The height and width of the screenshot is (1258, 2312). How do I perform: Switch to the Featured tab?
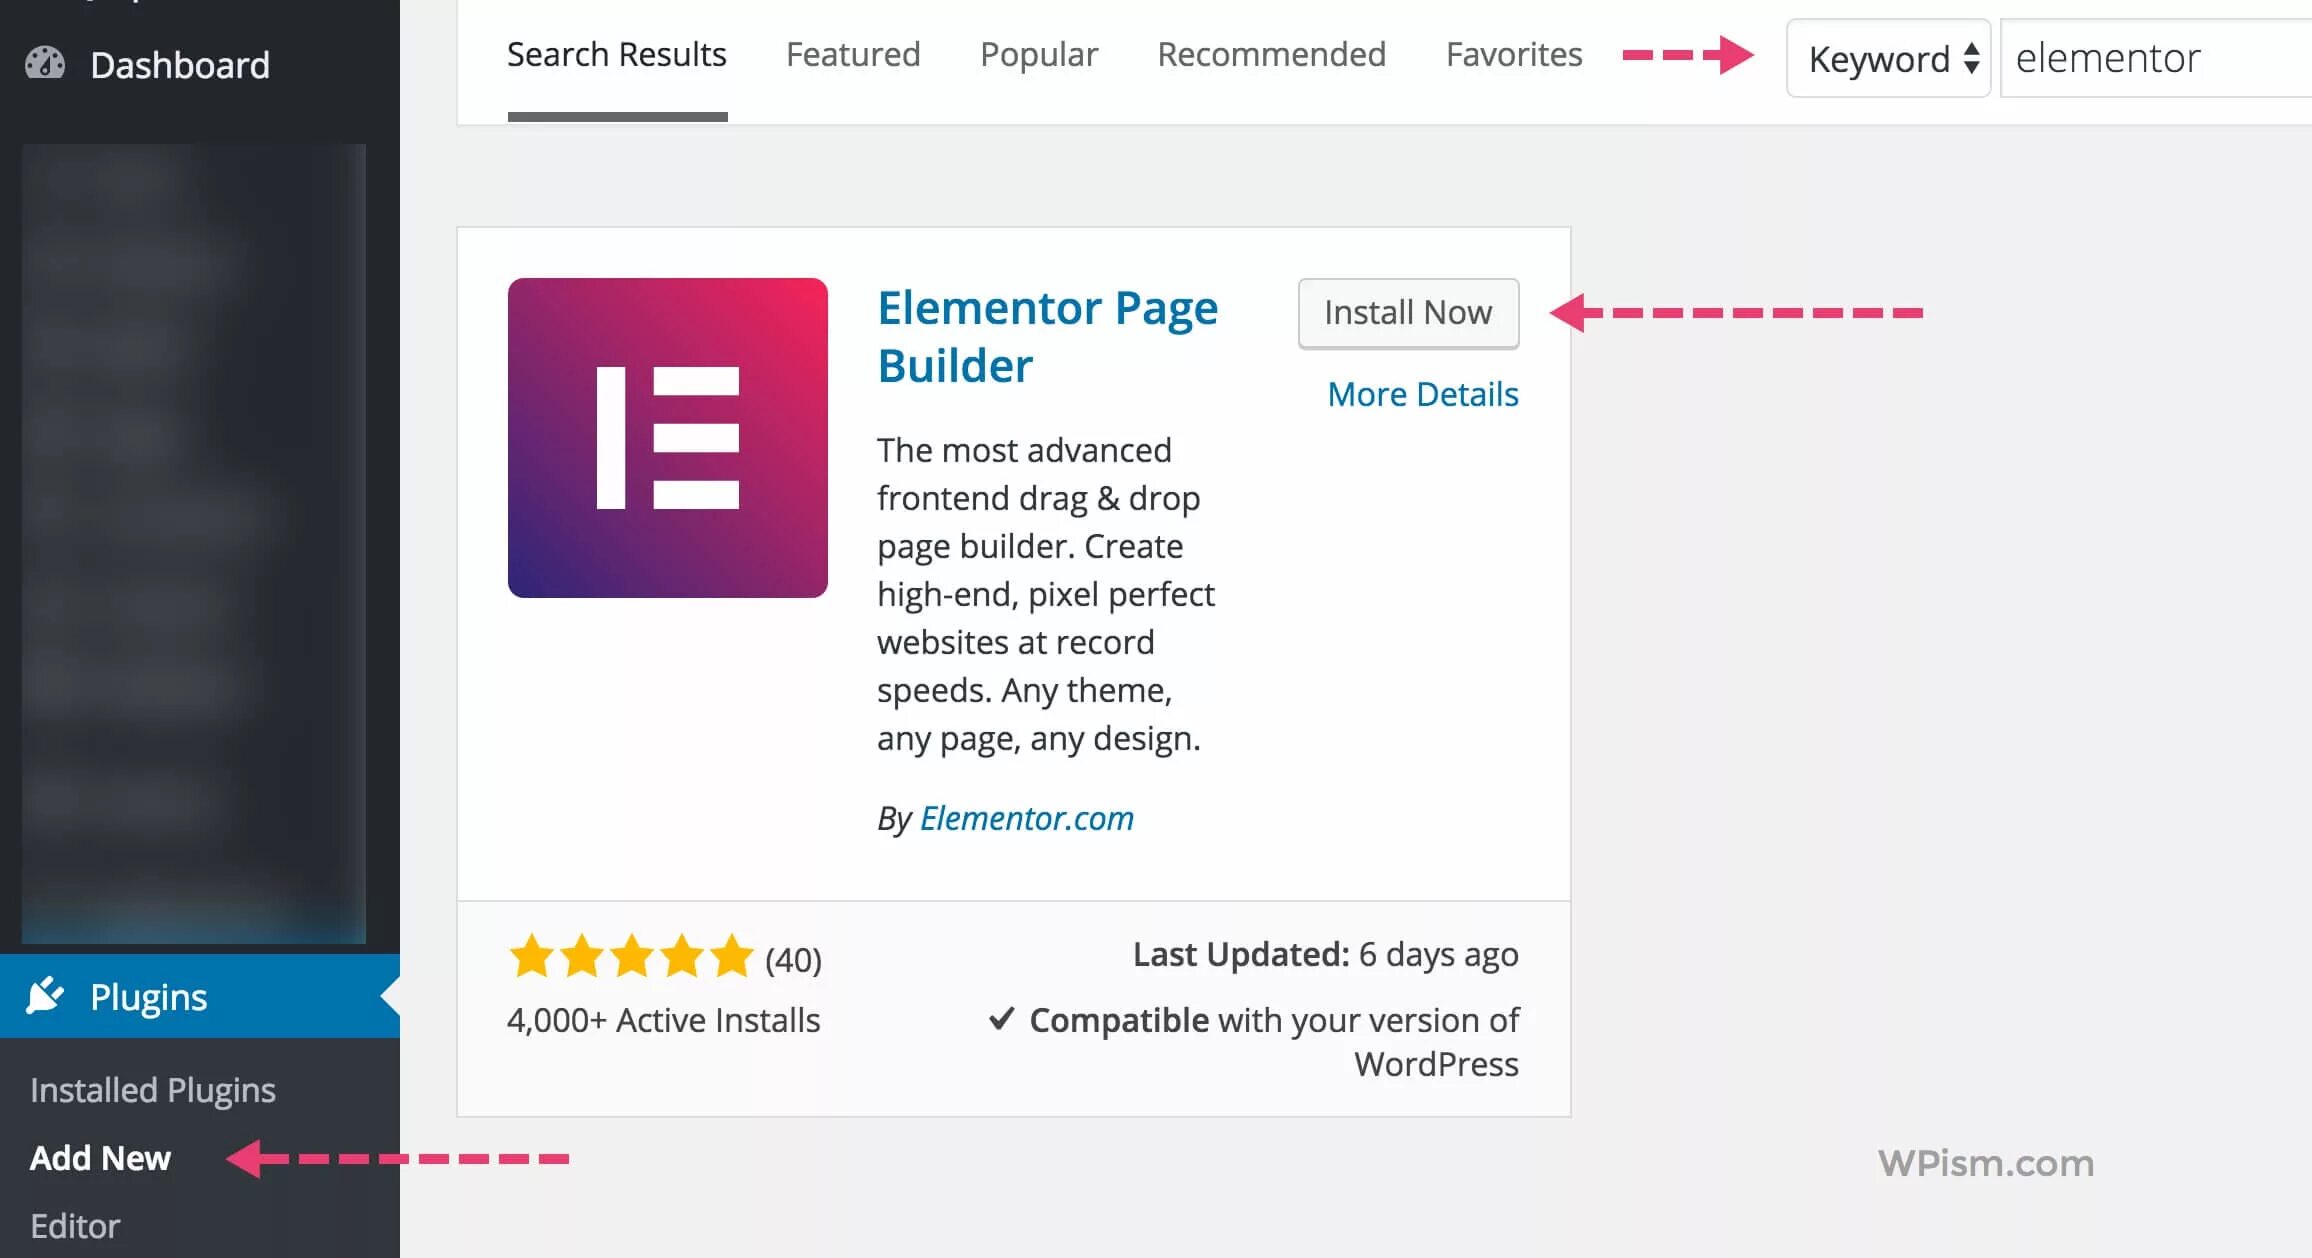coord(853,54)
